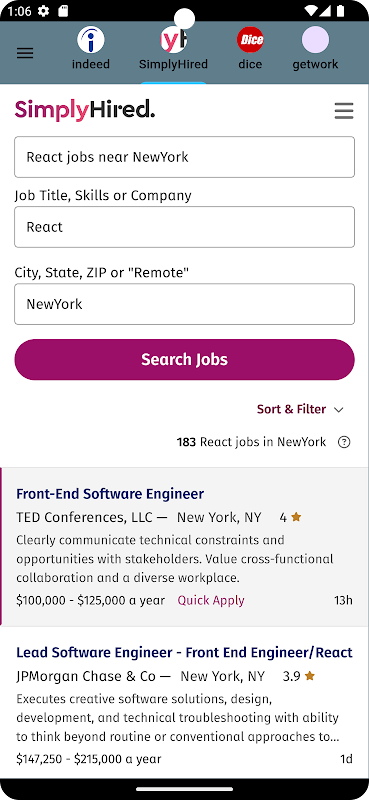Open Lead Software Engineer JPMorgan listing
The height and width of the screenshot is (800, 369).
click(x=184, y=653)
